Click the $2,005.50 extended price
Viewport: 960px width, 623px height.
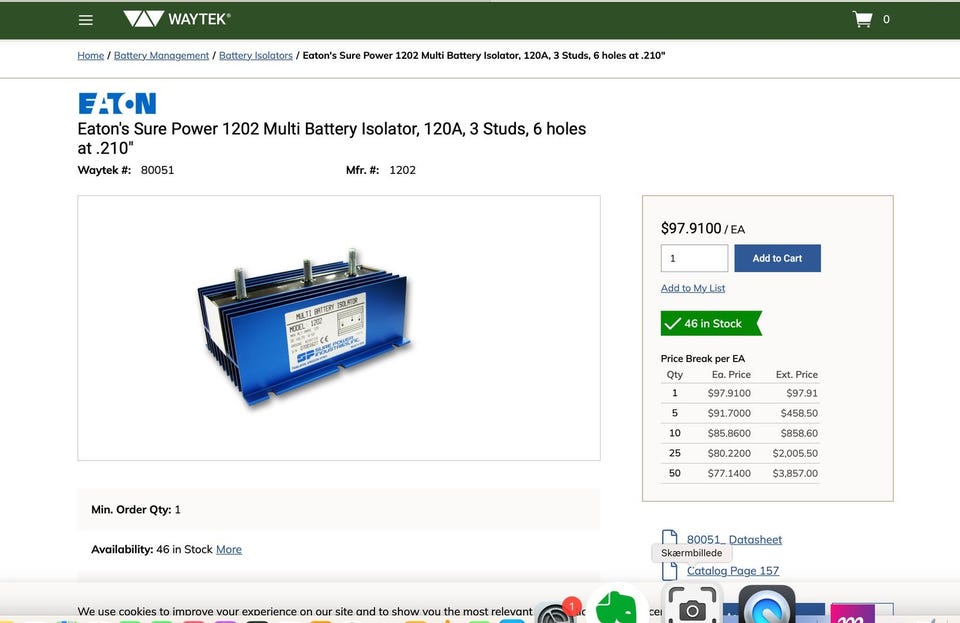(x=795, y=453)
